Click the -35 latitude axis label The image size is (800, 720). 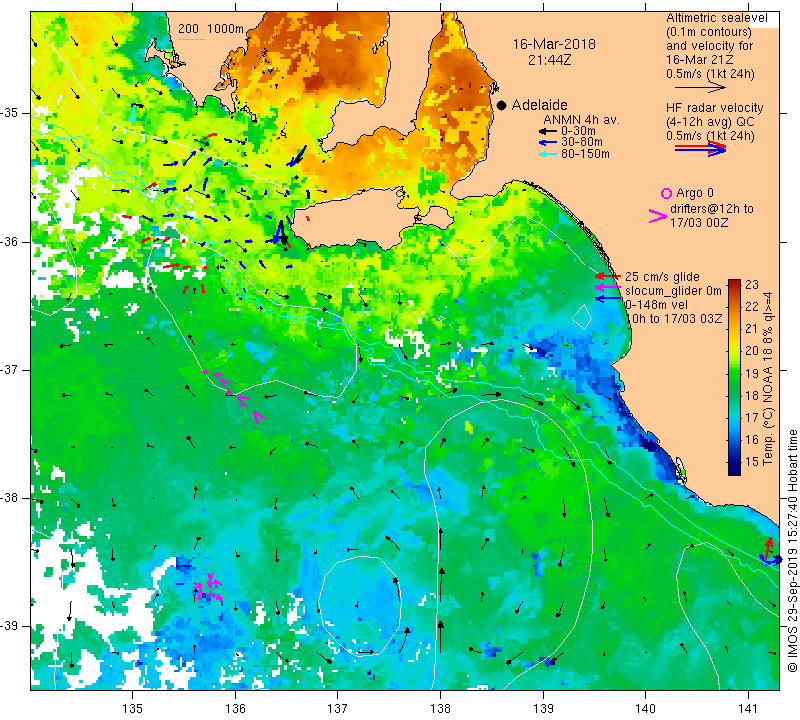tap(9, 112)
